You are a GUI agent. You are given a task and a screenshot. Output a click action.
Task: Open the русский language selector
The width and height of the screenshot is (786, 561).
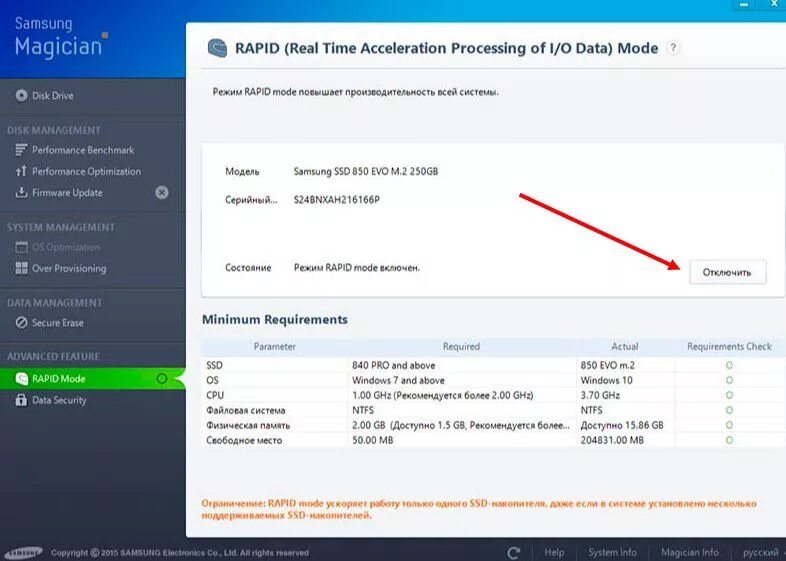760,552
